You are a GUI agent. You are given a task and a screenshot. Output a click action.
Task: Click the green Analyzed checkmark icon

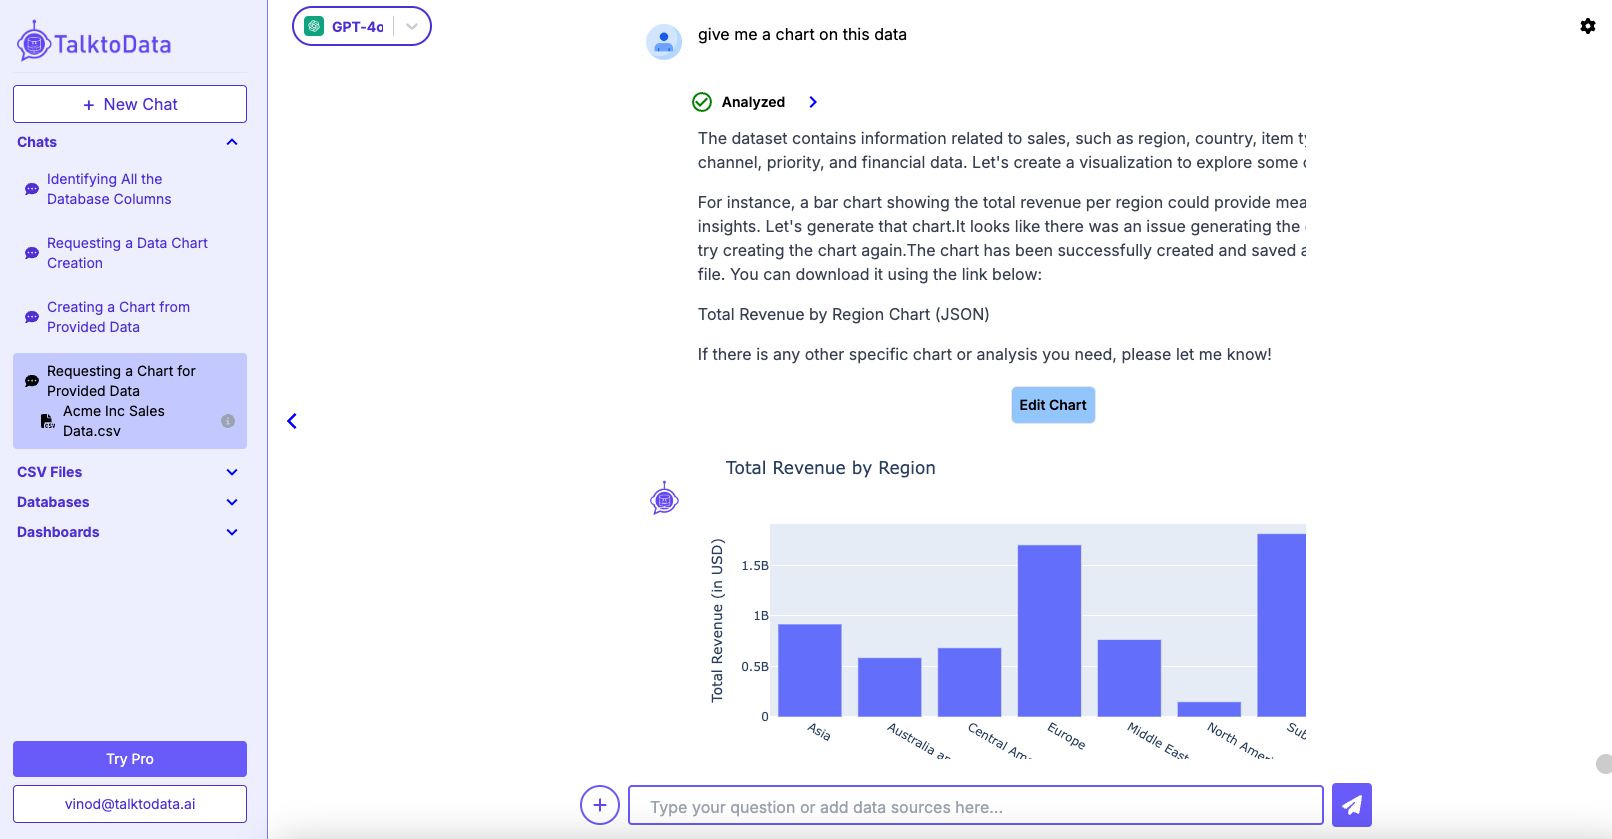pos(702,102)
